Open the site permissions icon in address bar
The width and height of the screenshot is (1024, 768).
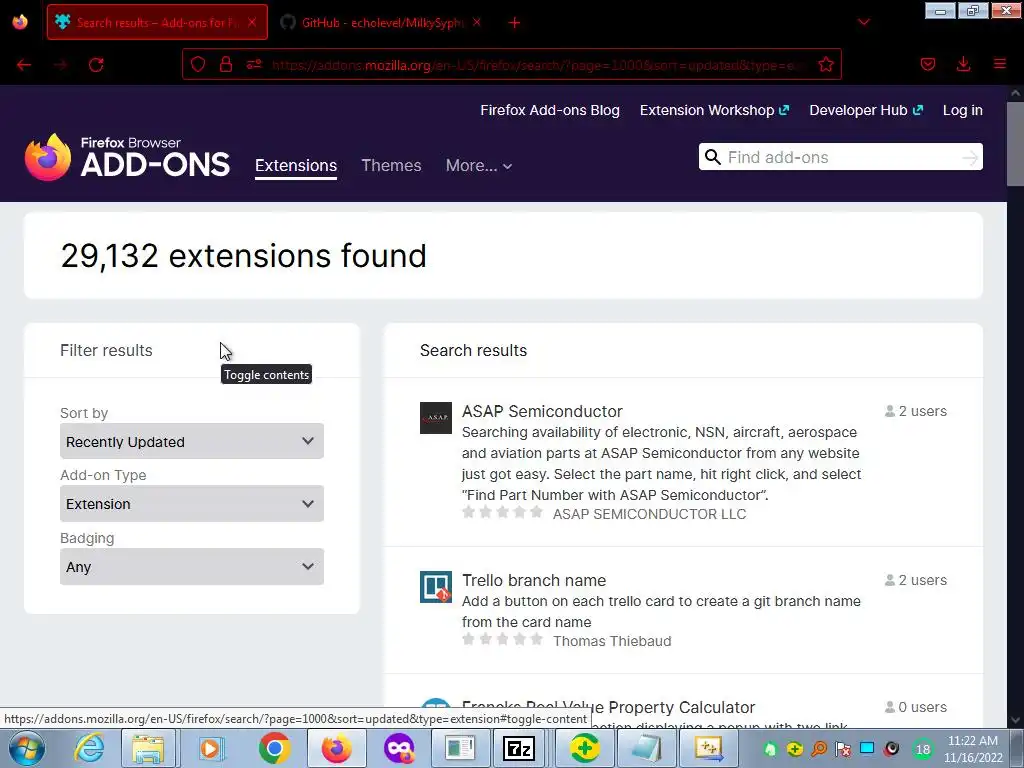coord(253,64)
